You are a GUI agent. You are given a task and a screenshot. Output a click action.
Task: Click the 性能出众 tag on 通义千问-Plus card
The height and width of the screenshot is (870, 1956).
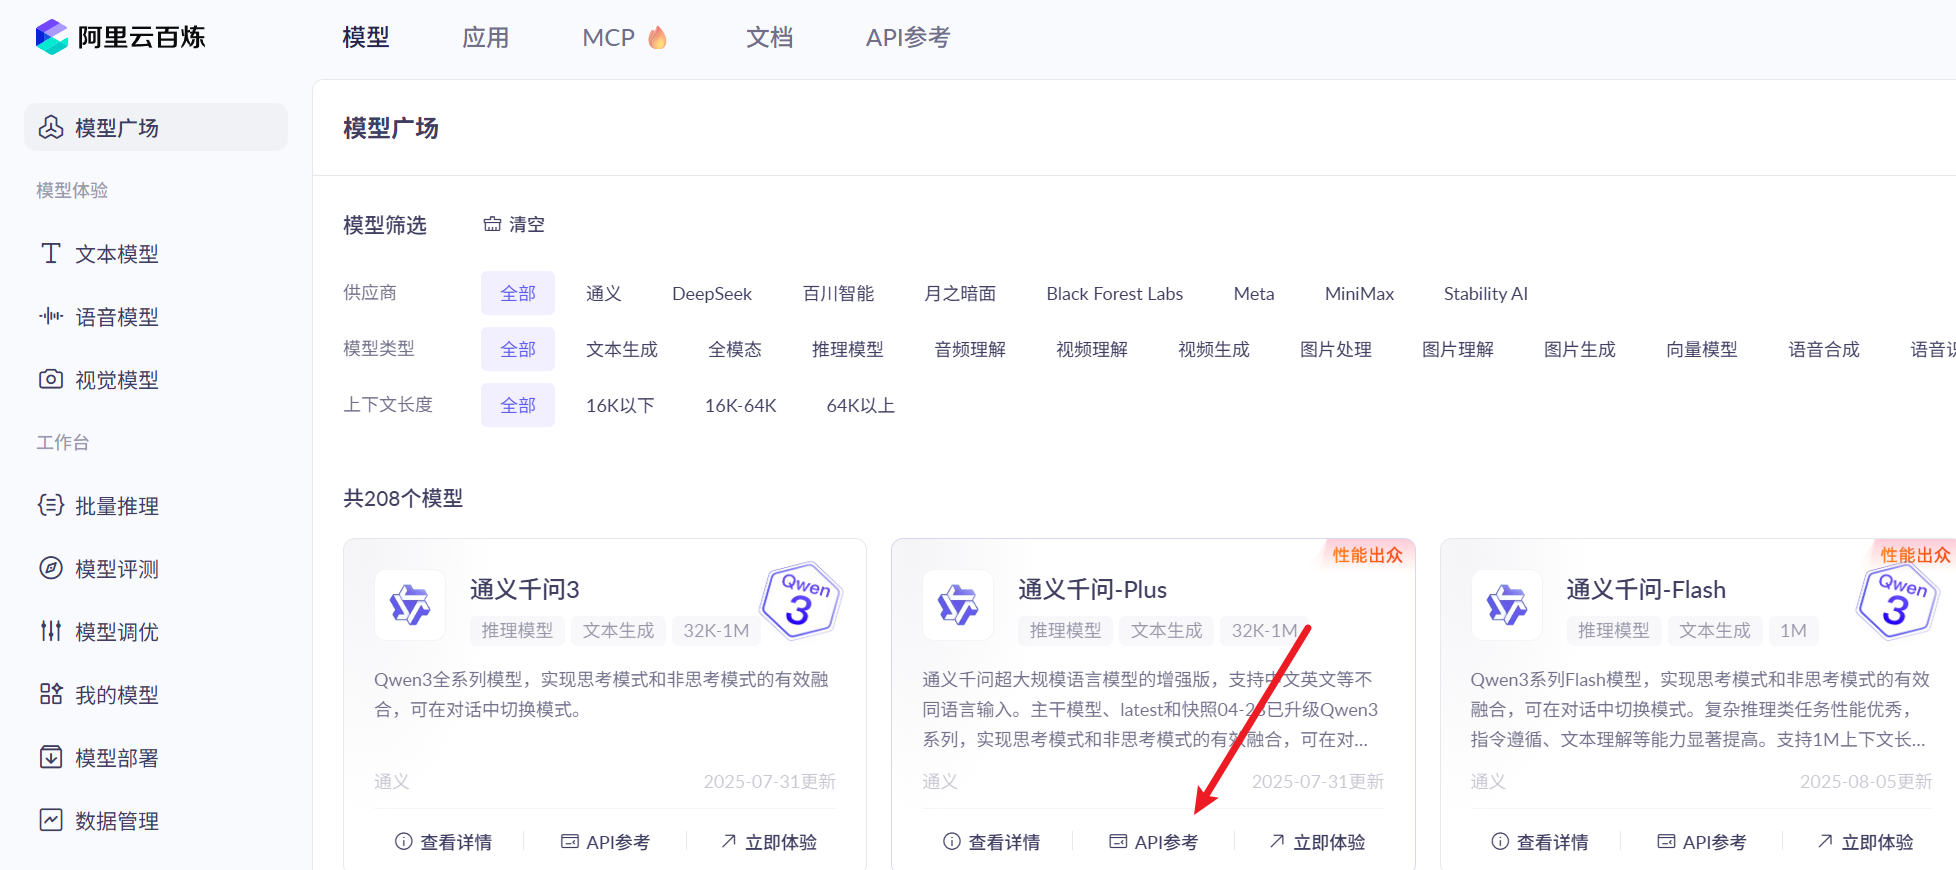click(1368, 554)
